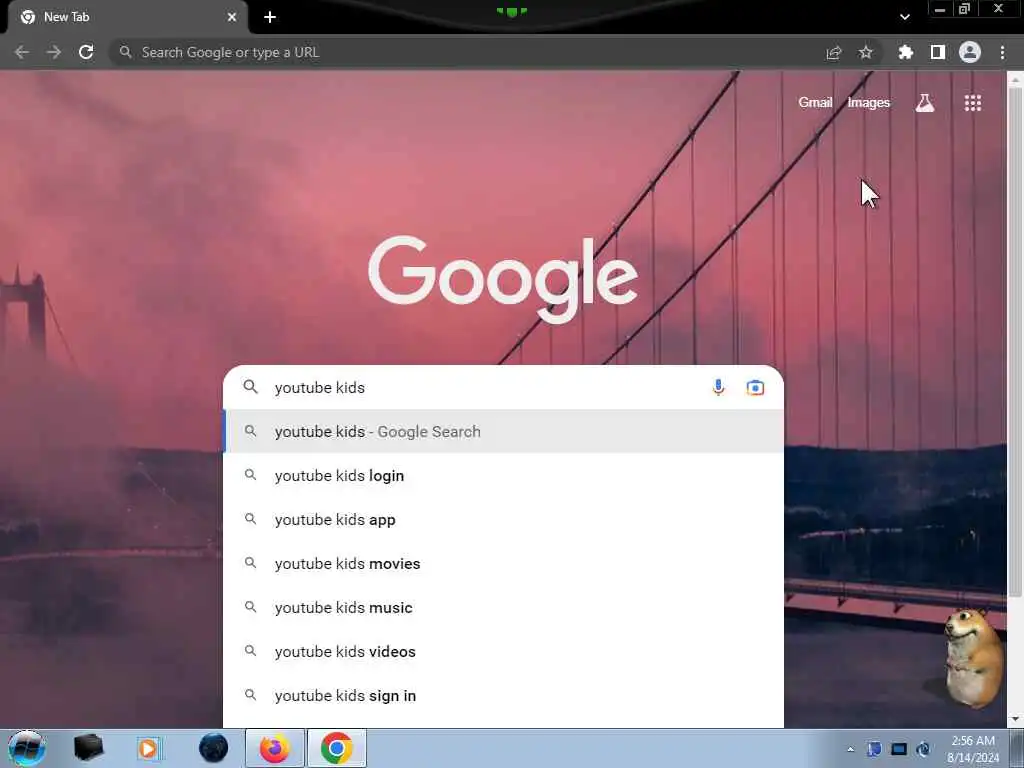
Task: Open Chrome's three-dot menu
Action: click(1002, 52)
